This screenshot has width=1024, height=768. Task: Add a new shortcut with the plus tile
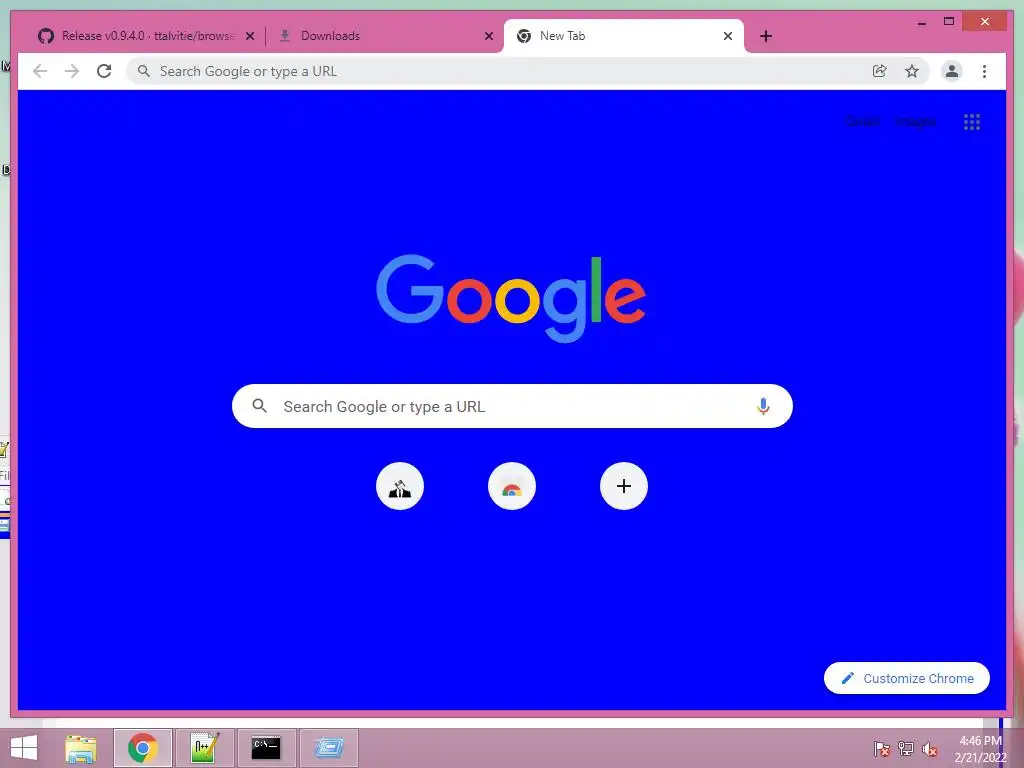(x=624, y=486)
